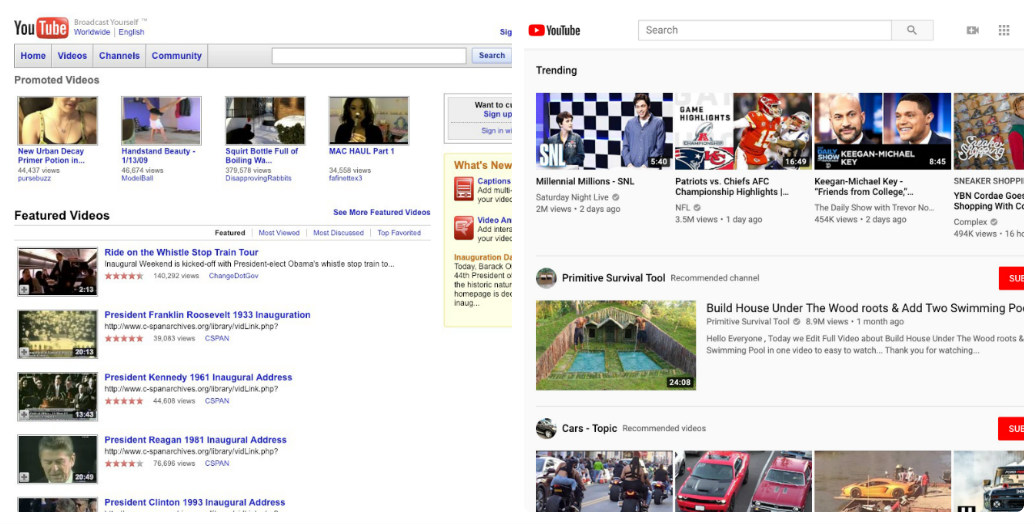The image size is (1036, 524).
Task: Open President Reagan 1981 video thumbnail
Action: (57, 459)
